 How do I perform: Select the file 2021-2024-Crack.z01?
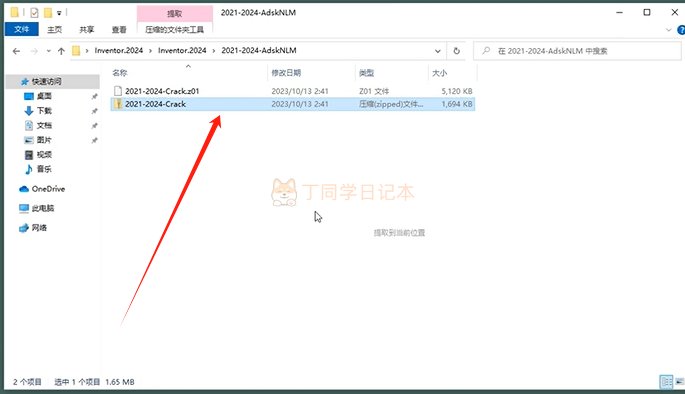pyautogui.click(x=162, y=91)
